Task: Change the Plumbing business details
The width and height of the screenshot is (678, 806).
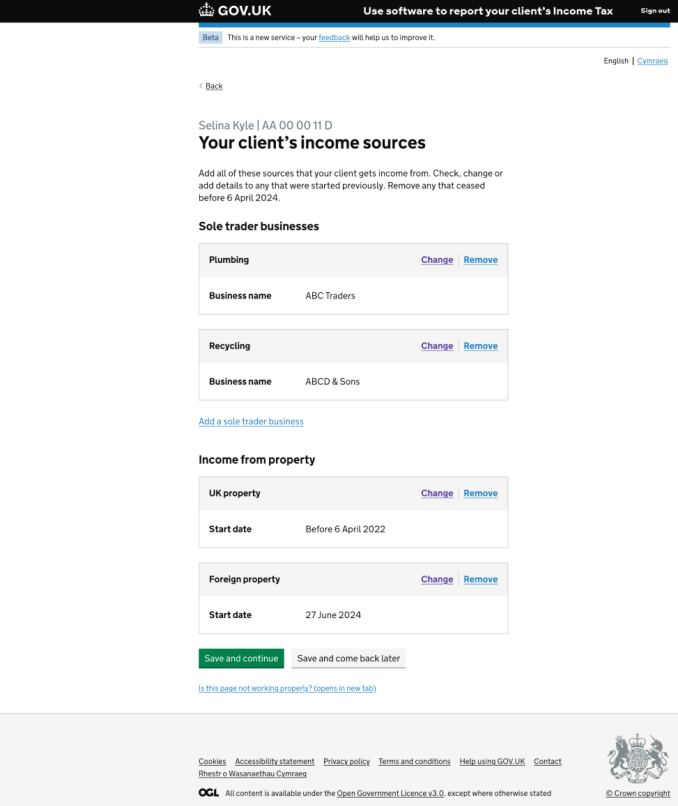Action: 437,260
